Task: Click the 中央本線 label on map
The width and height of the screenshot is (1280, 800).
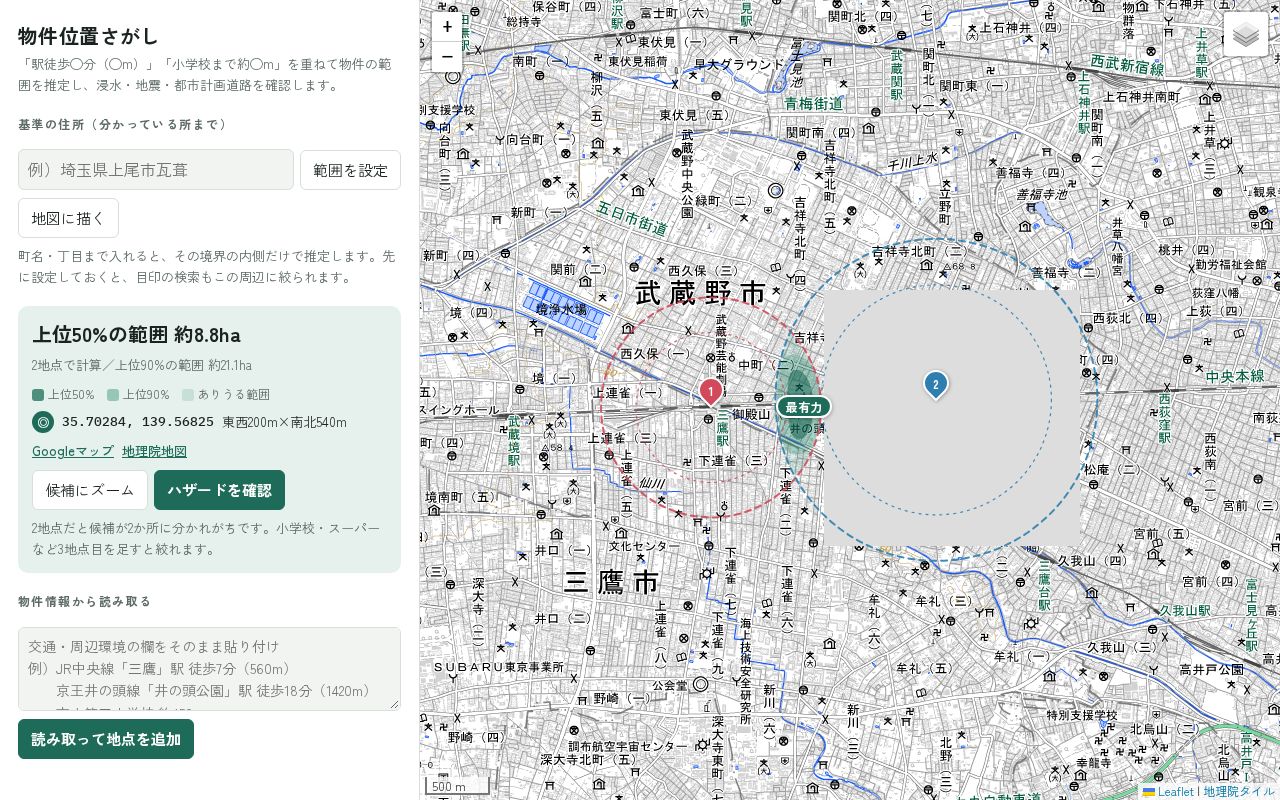Action: point(1235,377)
